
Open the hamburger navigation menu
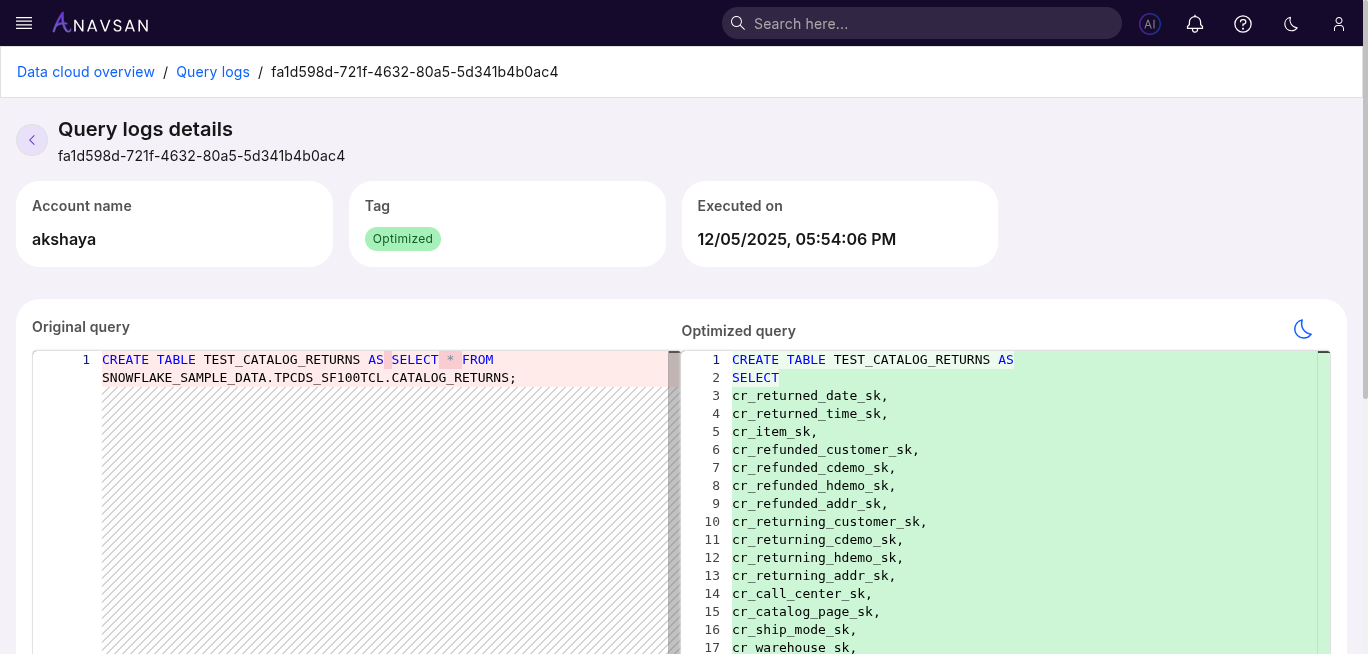tap(23, 23)
